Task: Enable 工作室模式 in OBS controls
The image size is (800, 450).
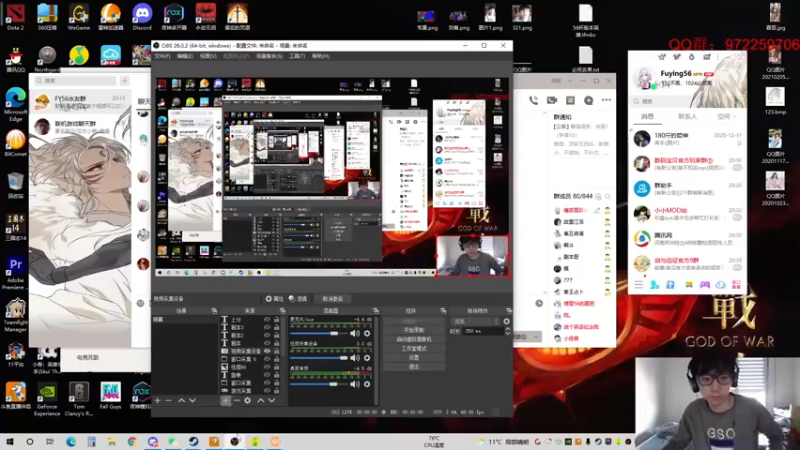Action: [414, 348]
